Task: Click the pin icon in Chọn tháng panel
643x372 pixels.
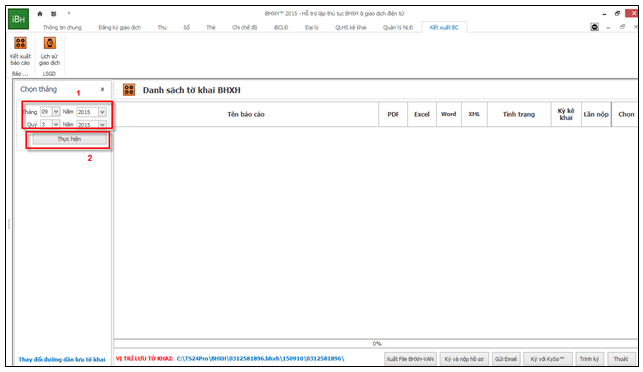Action: click(102, 89)
